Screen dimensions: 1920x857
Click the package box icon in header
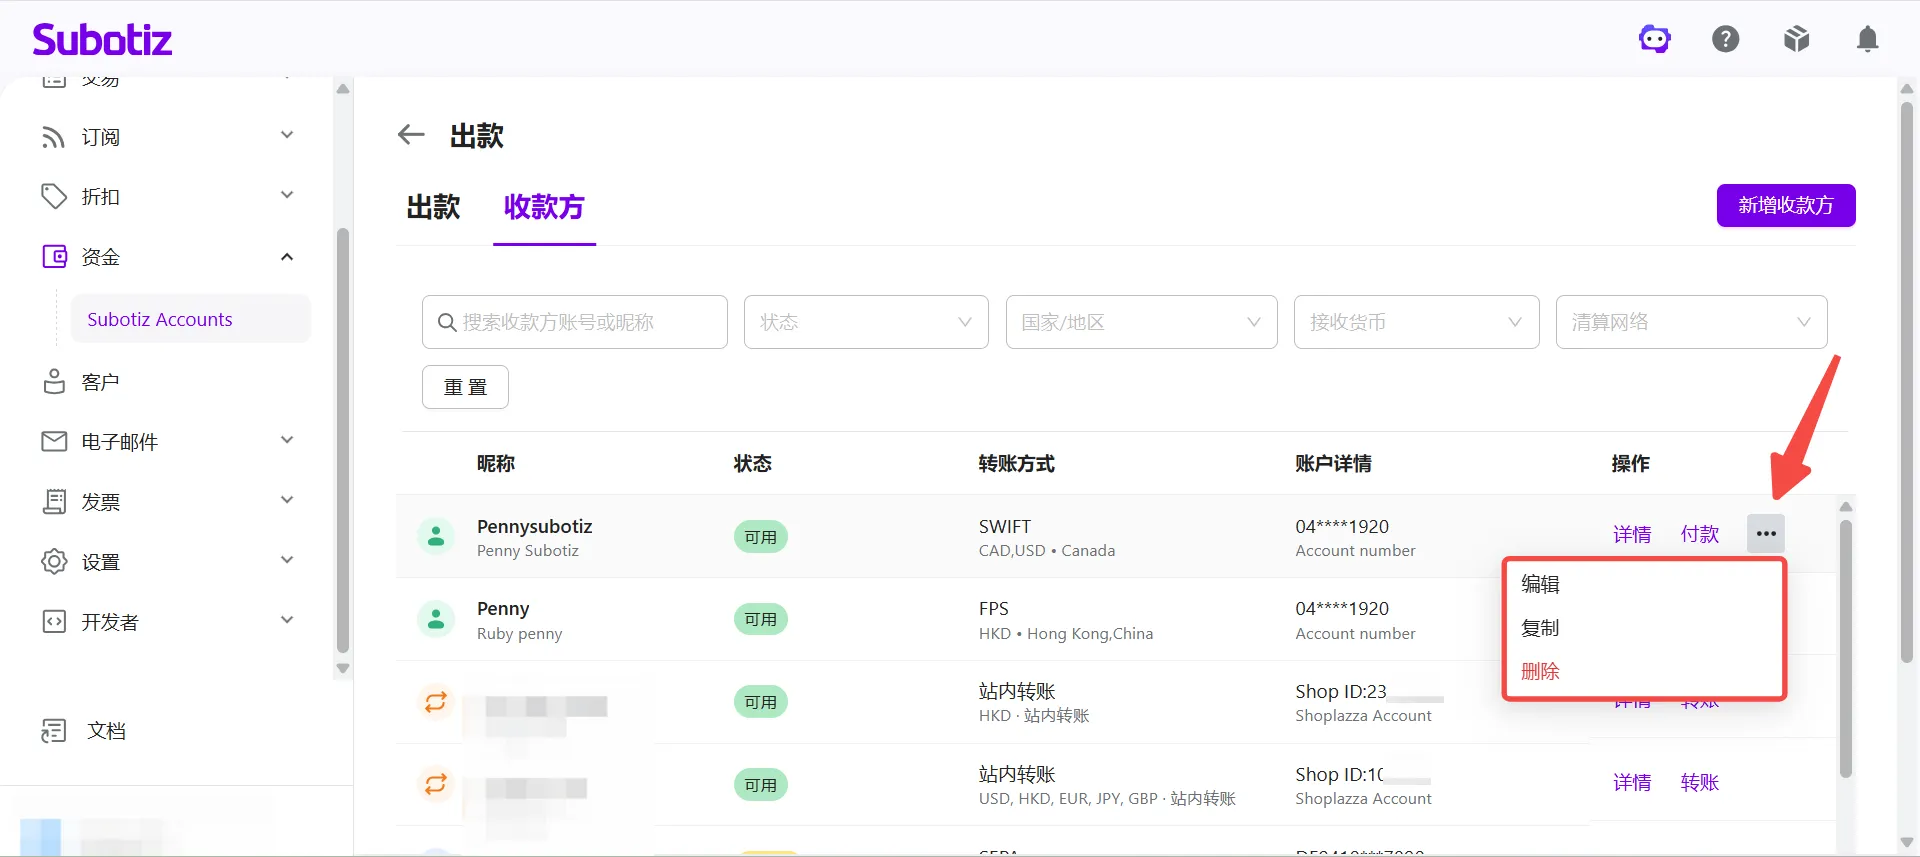coord(1797,39)
